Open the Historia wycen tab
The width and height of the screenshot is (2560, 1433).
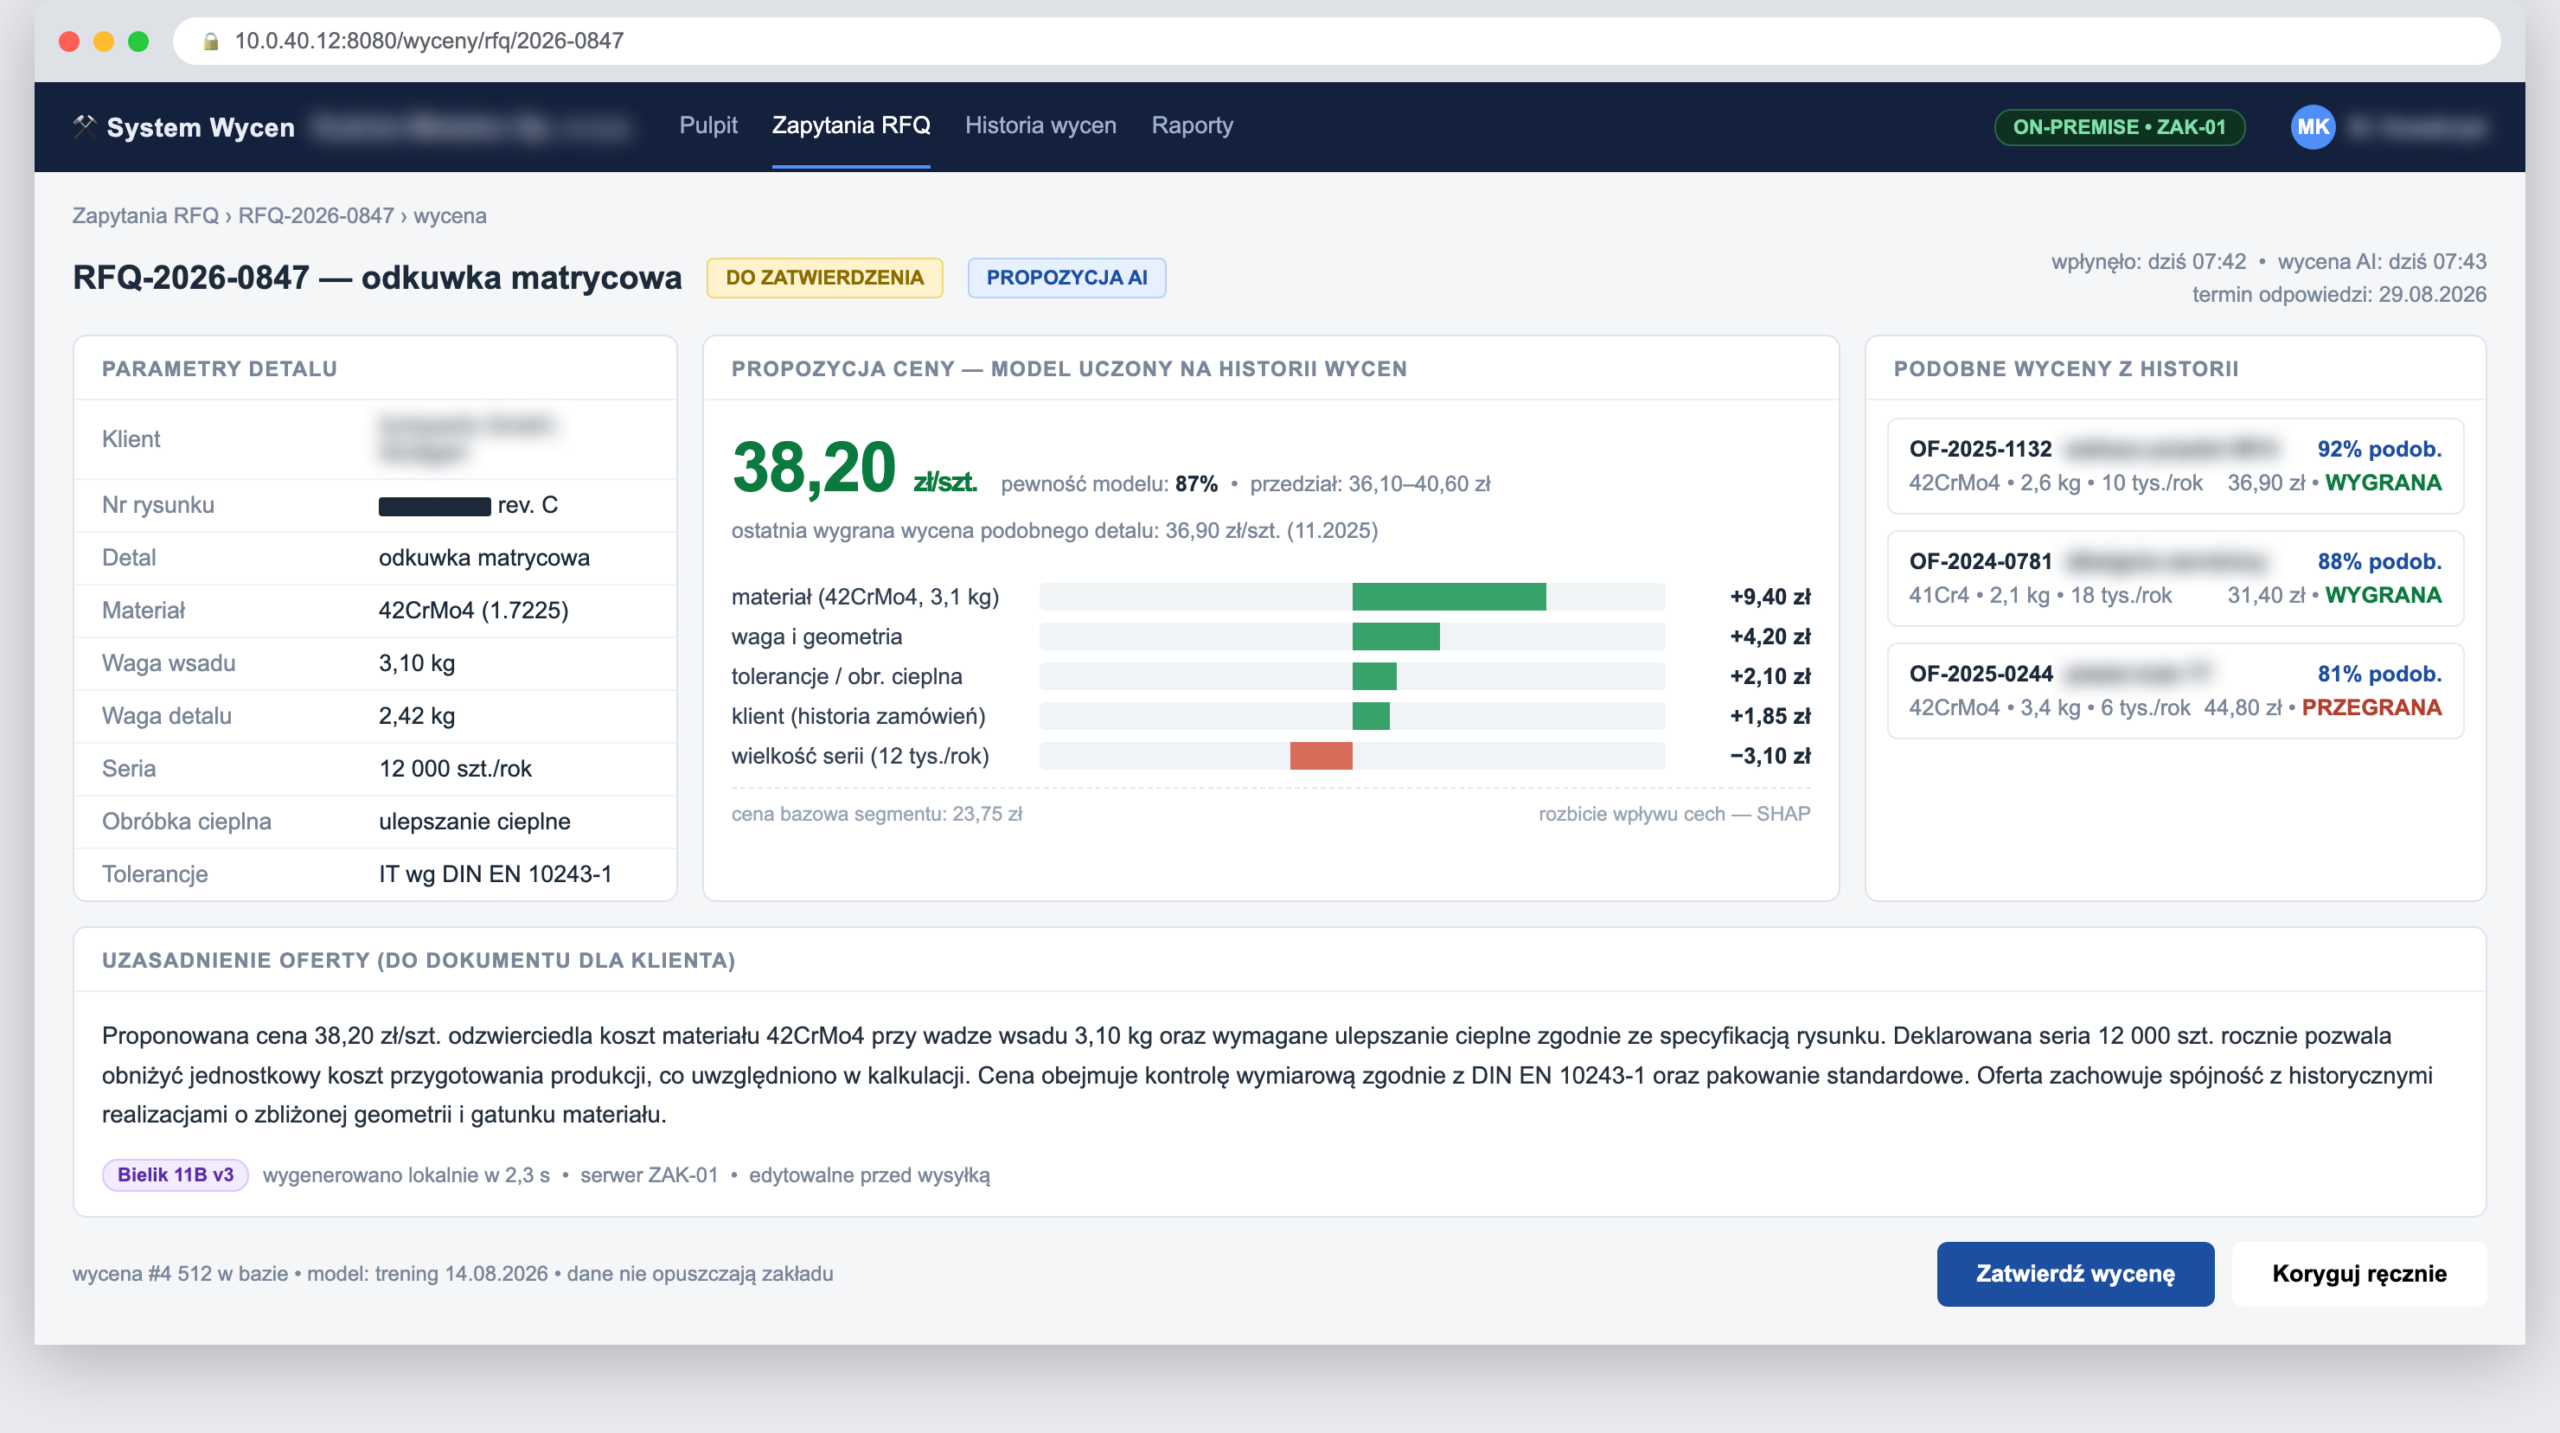coord(1040,125)
